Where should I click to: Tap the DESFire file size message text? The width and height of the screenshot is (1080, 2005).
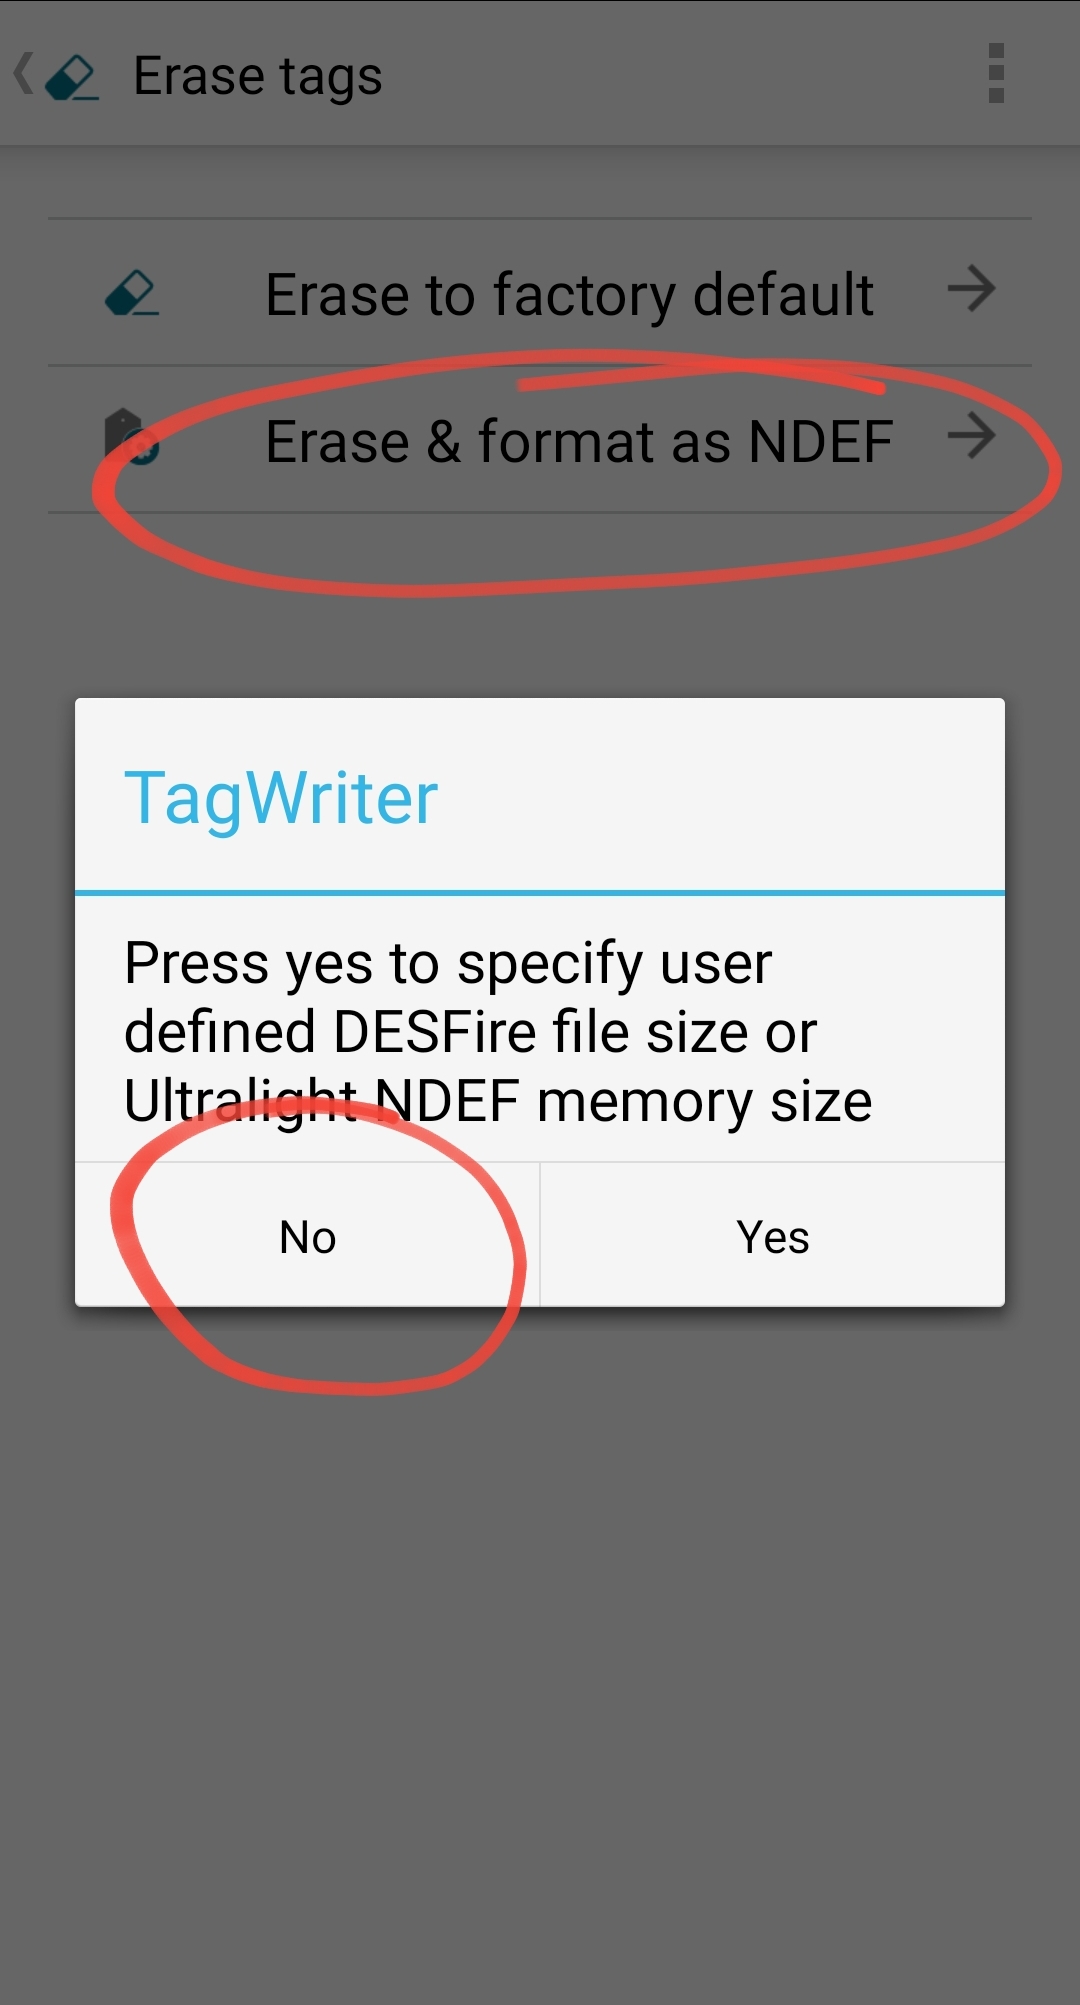(x=498, y=1032)
